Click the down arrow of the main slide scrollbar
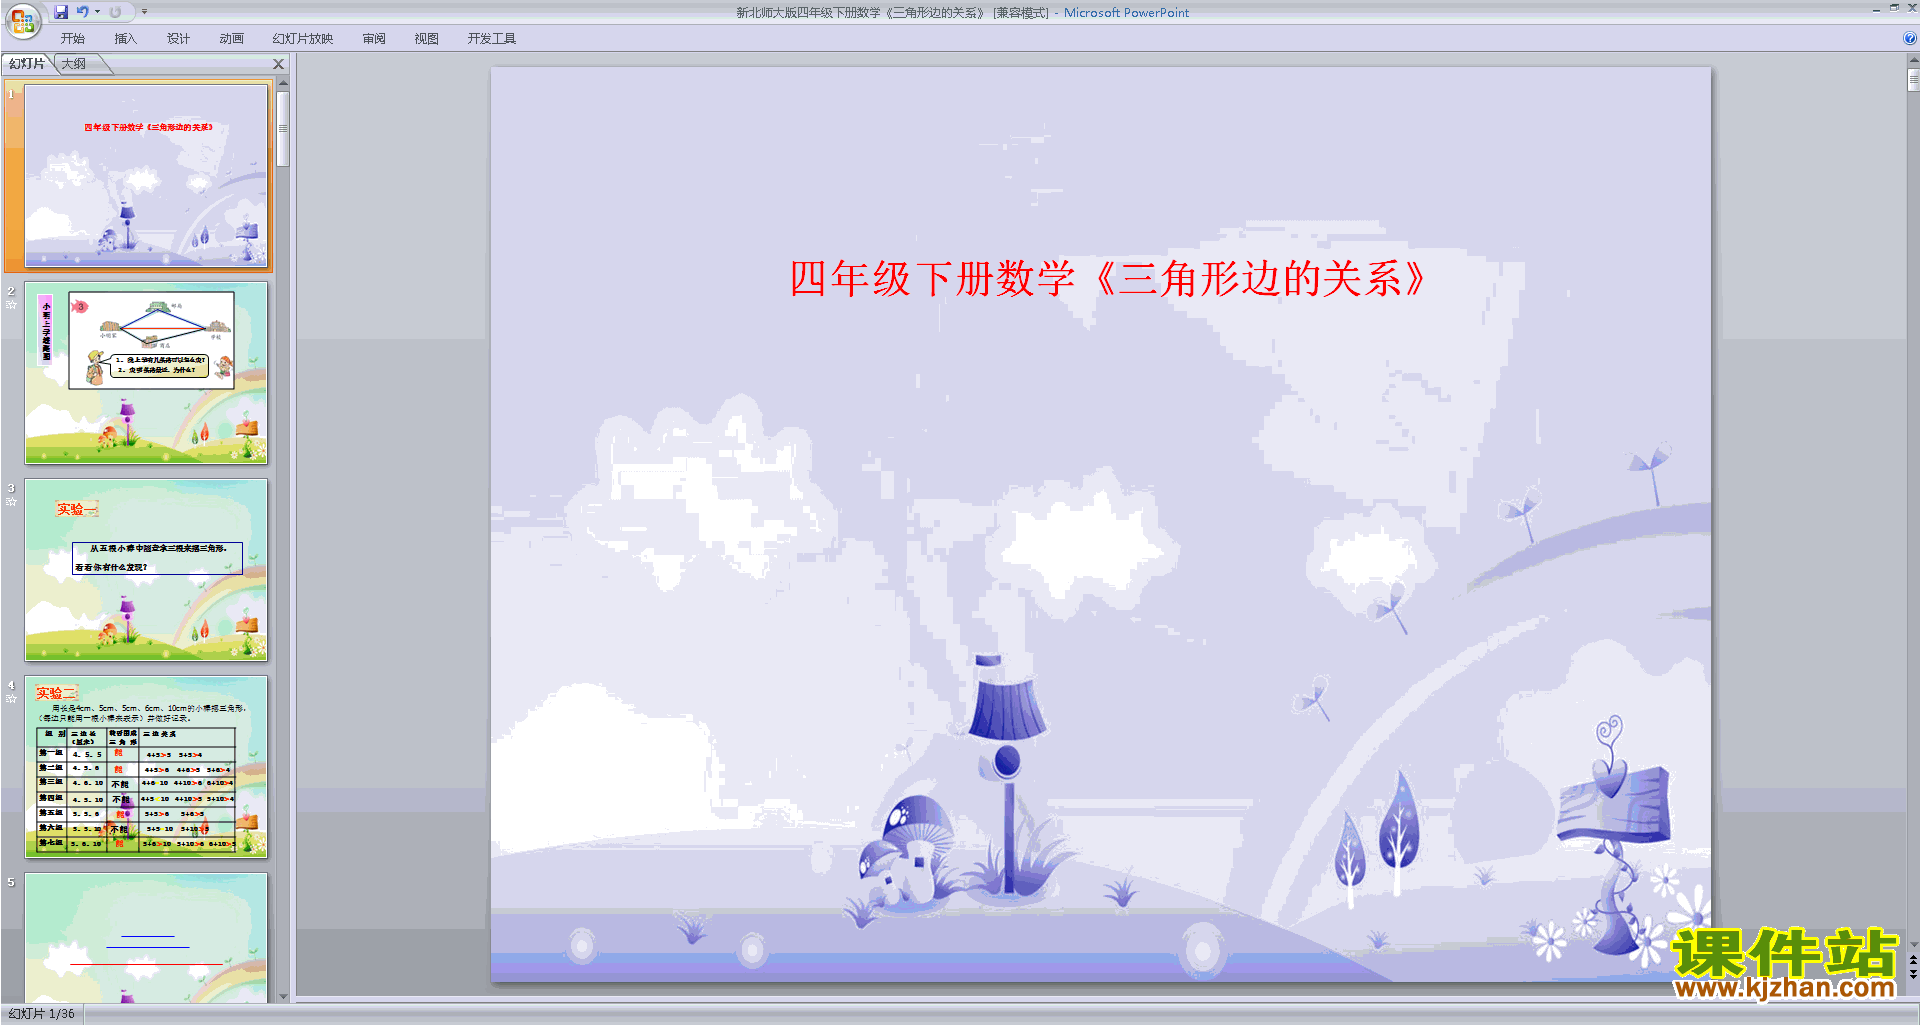The image size is (1920, 1025). coord(1913,944)
